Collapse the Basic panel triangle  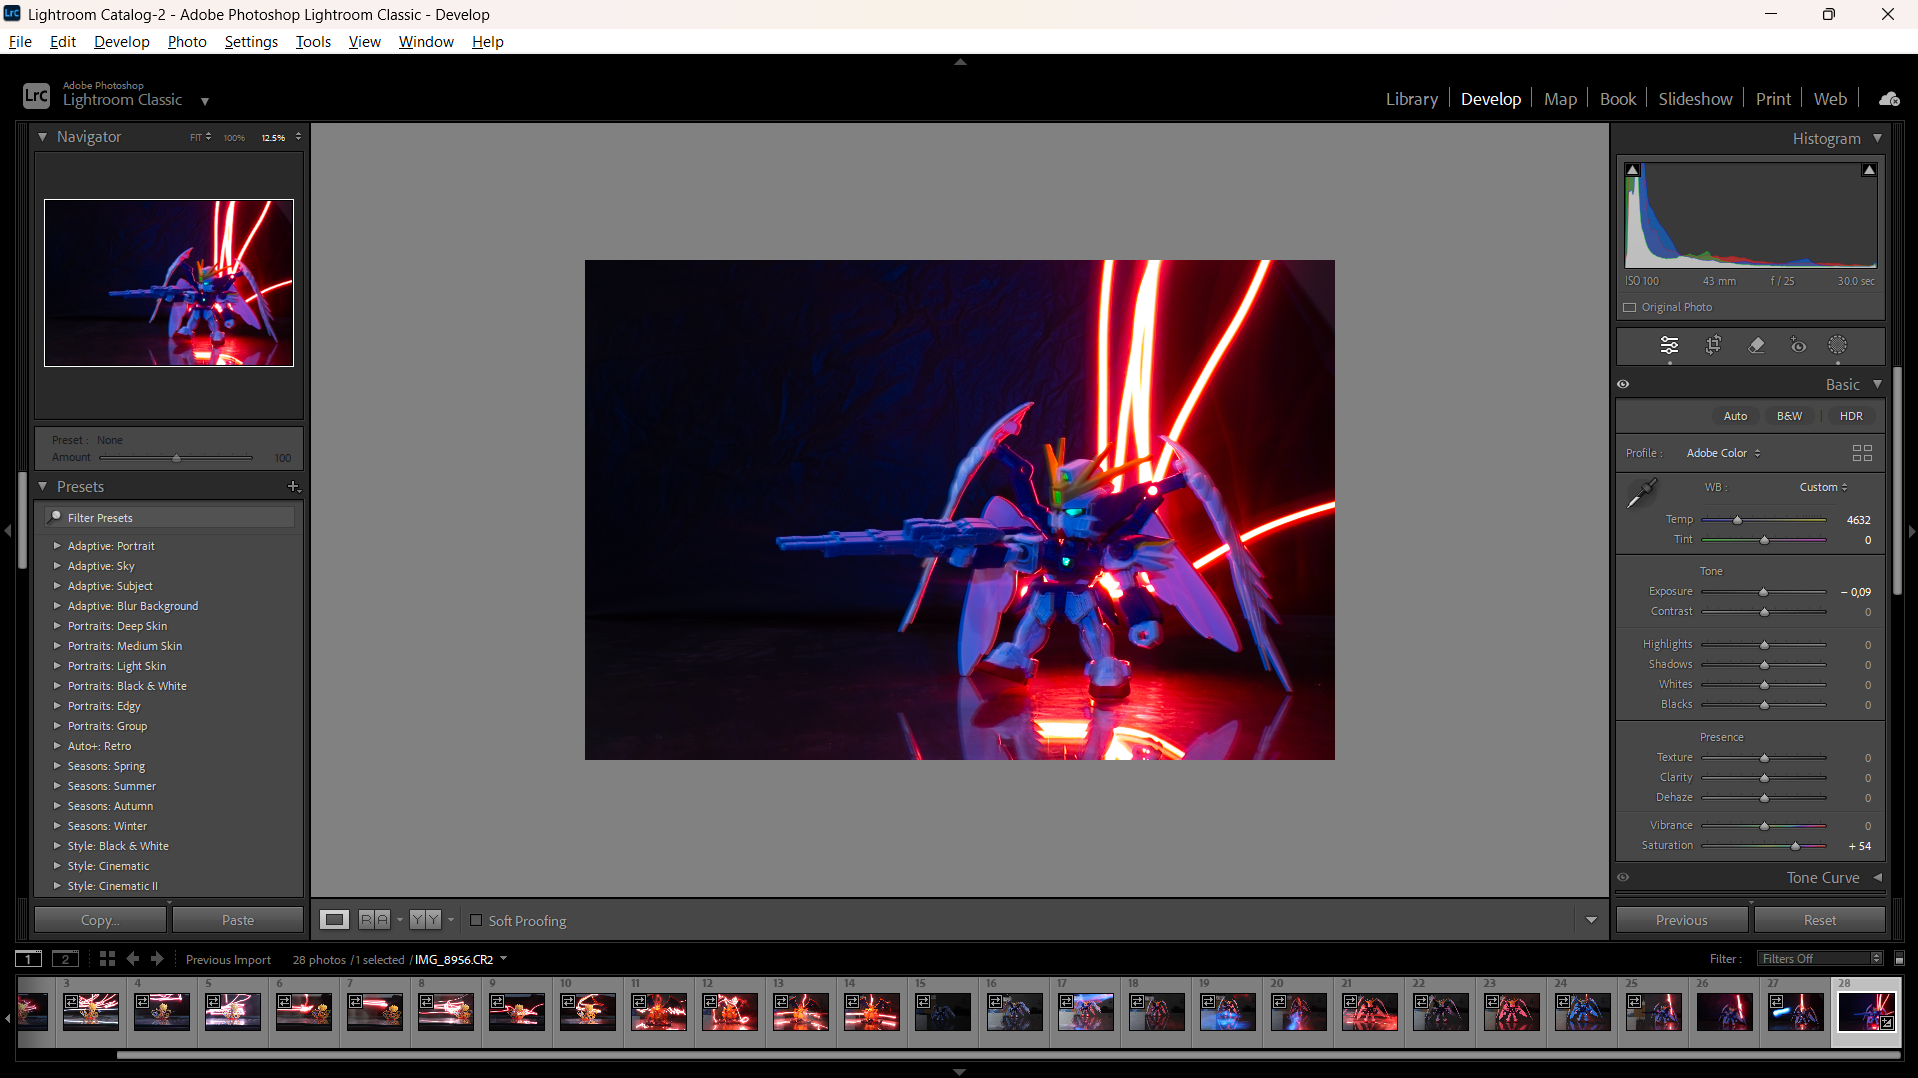pyautogui.click(x=1877, y=384)
